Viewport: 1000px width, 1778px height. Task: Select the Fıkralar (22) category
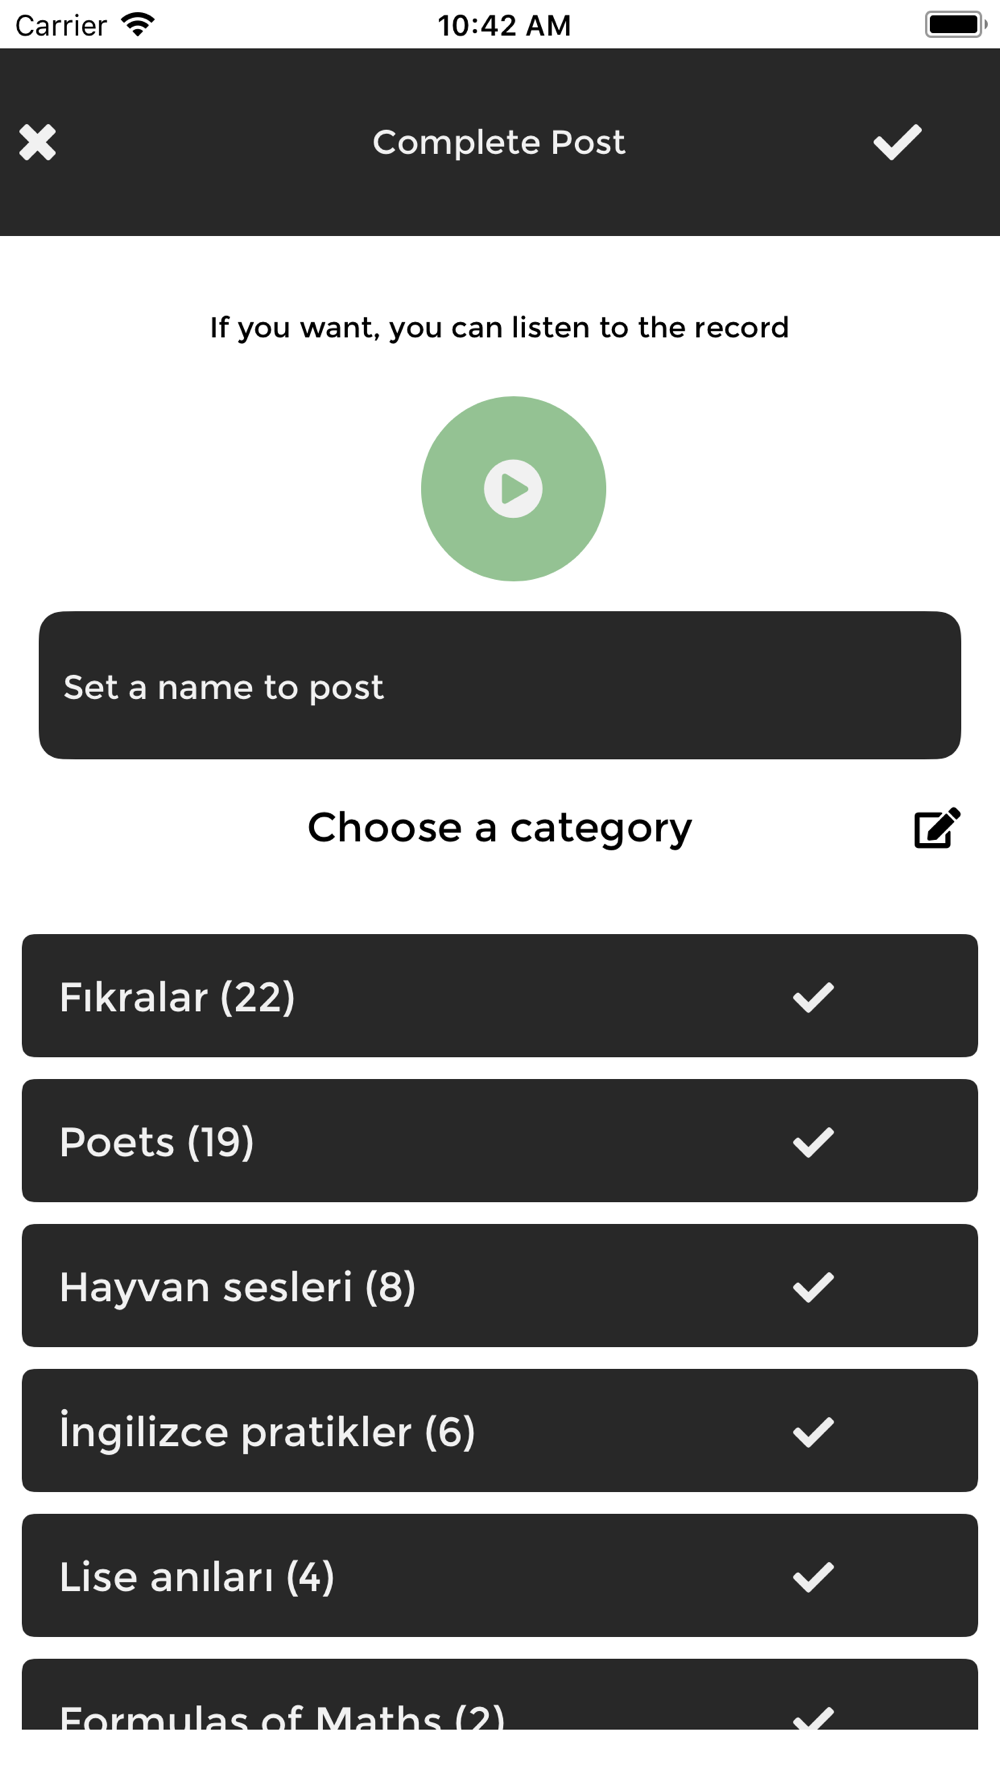click(400, 996)
